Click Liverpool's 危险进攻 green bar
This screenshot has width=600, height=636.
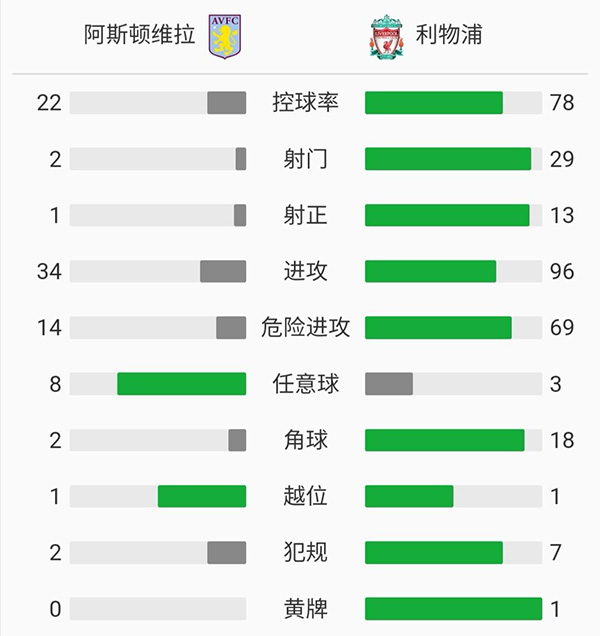[438, 327]
